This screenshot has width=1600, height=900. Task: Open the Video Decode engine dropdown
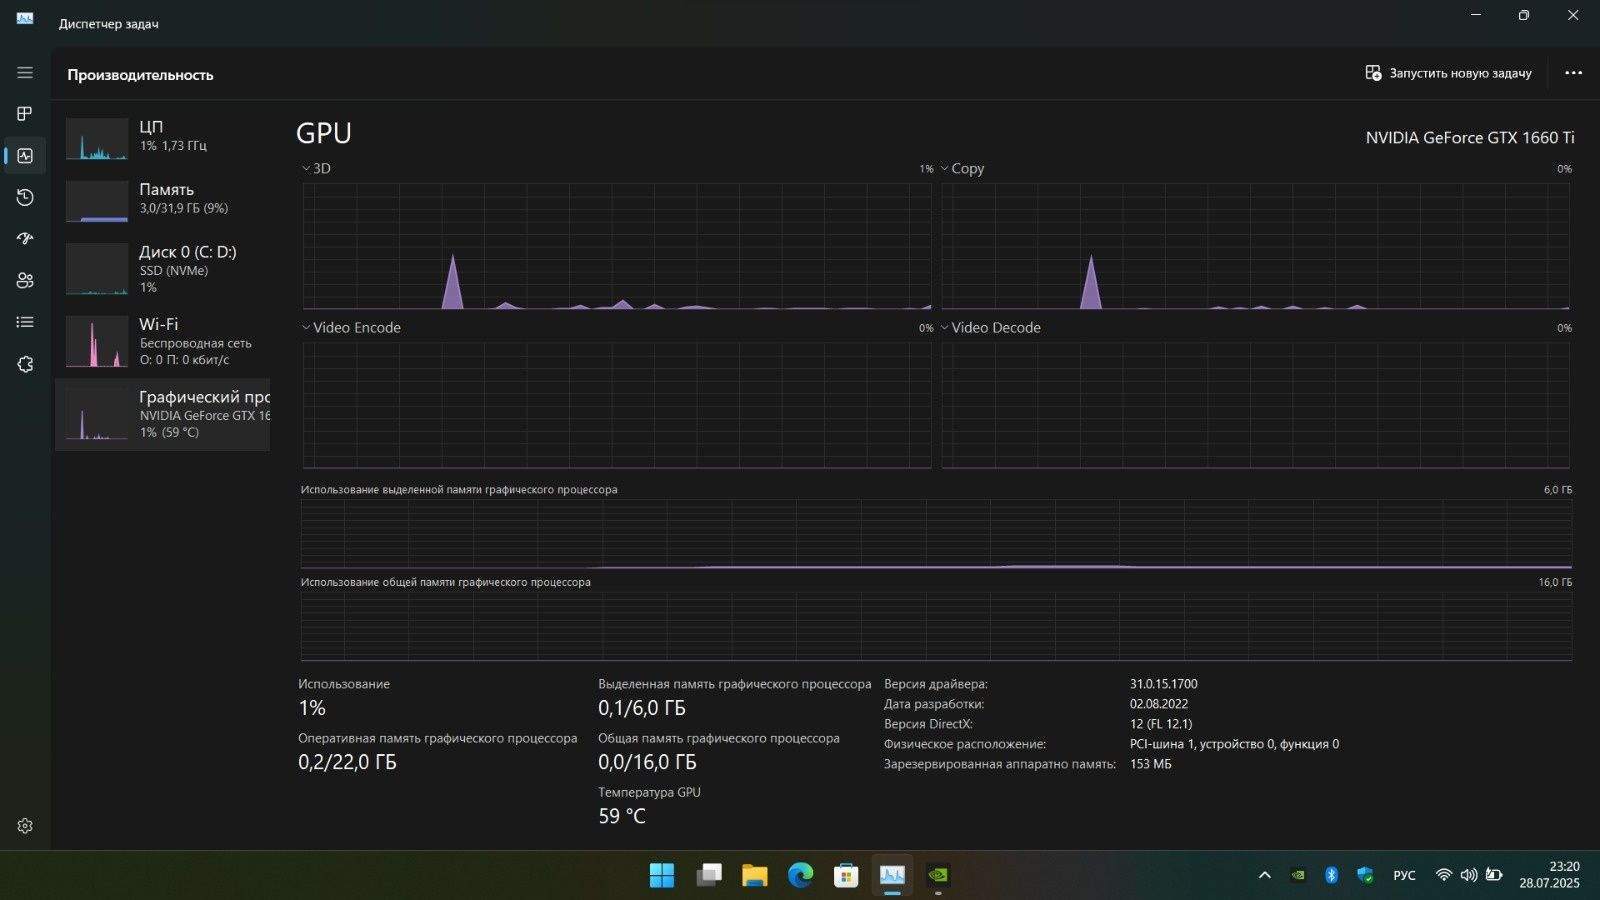click(x=990, y=327)
